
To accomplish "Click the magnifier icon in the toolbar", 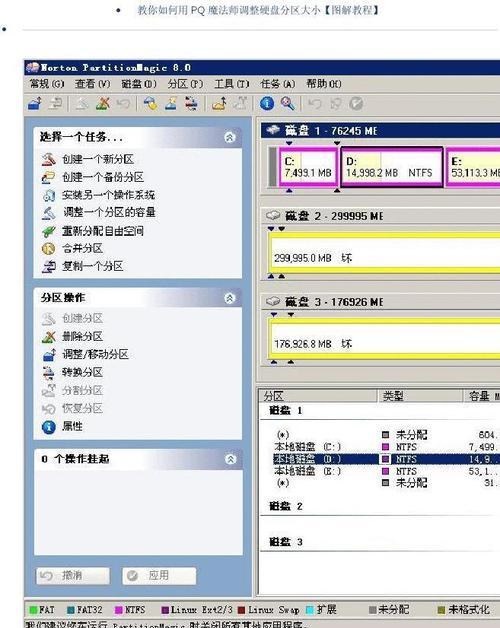I will pyautogui.click(x=287, y=104).
